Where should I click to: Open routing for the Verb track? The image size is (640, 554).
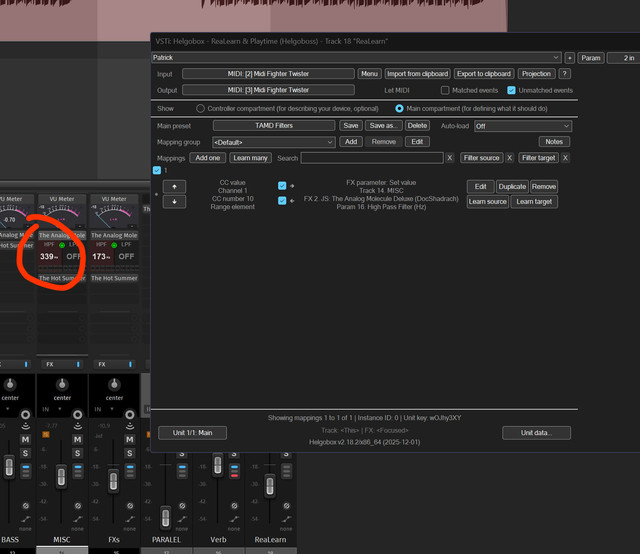tap(234, 471)
